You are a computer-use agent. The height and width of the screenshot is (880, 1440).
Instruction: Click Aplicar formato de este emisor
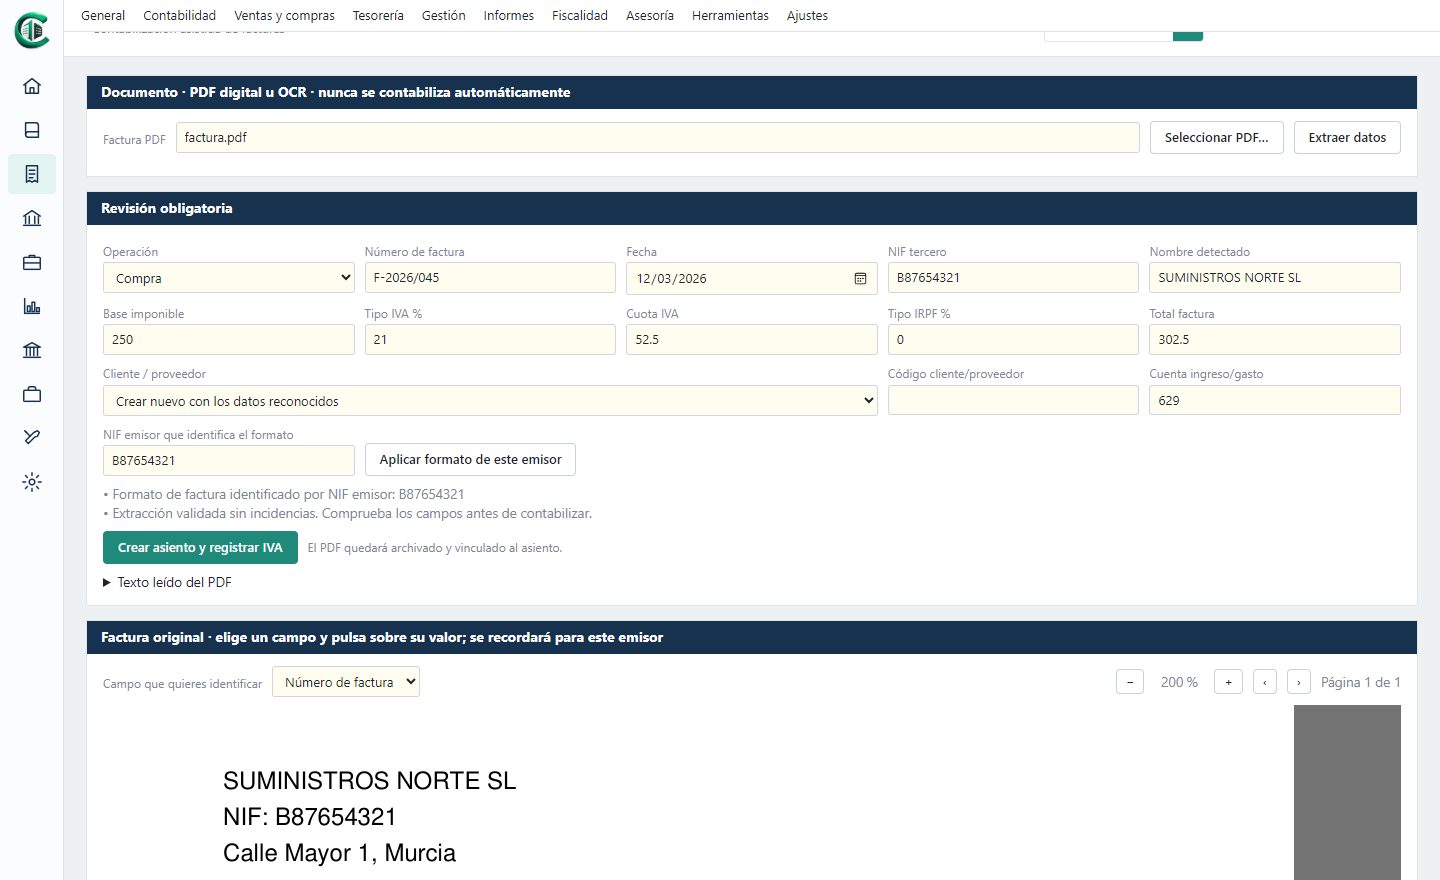(x=470, y=459)
